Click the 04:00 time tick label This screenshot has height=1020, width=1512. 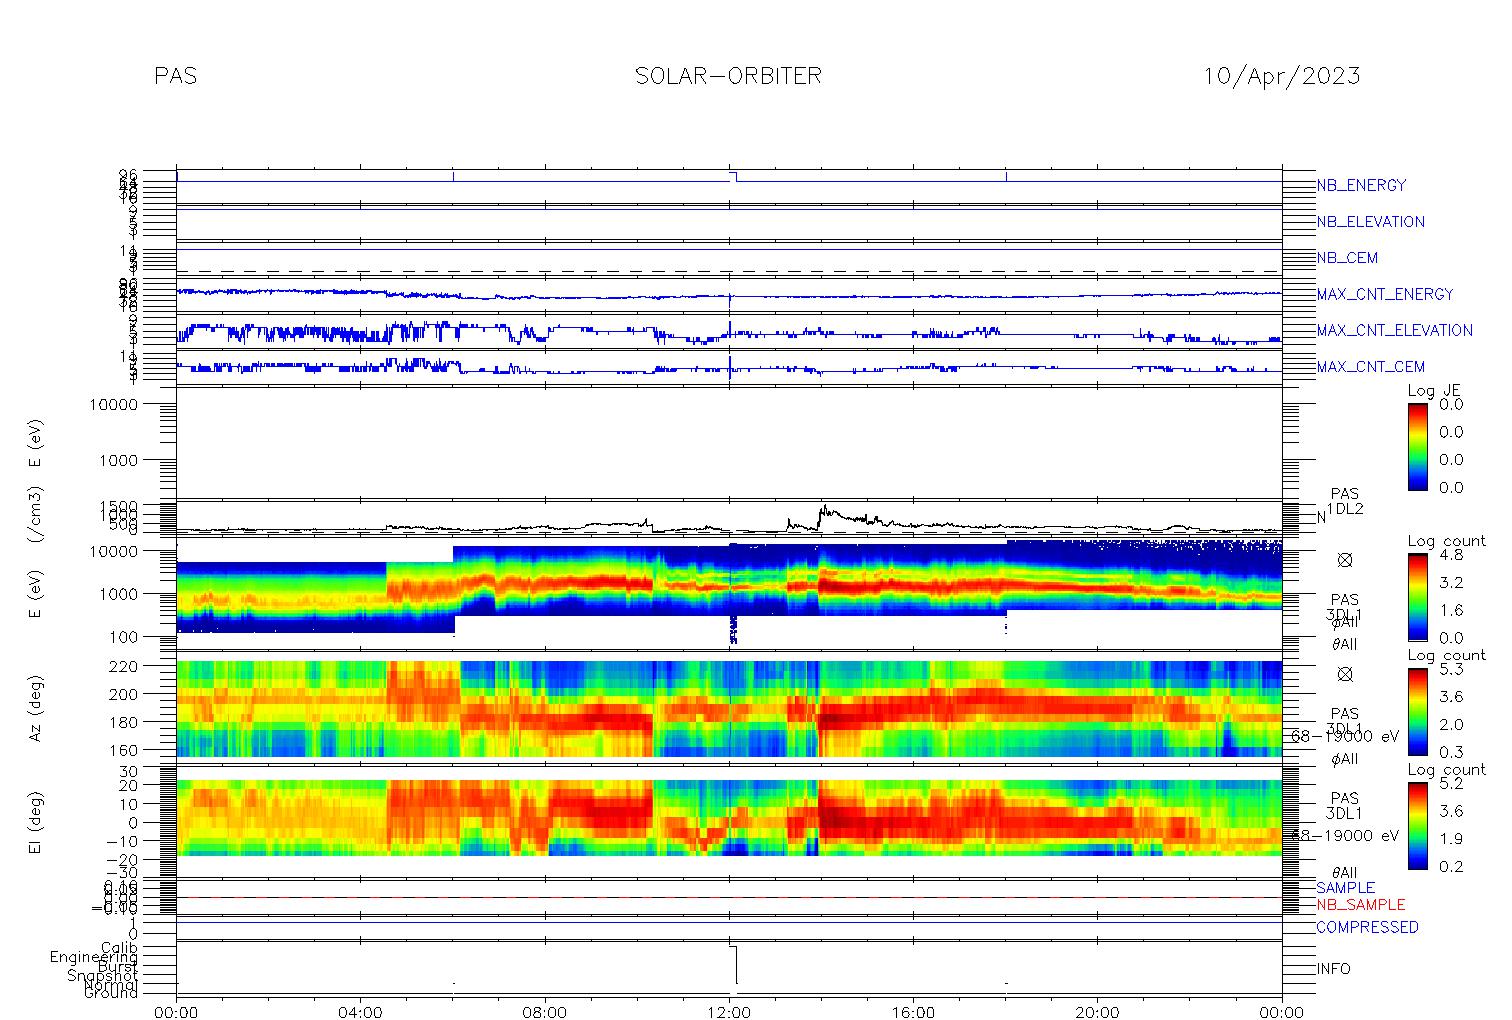(x=361, y=1012)
